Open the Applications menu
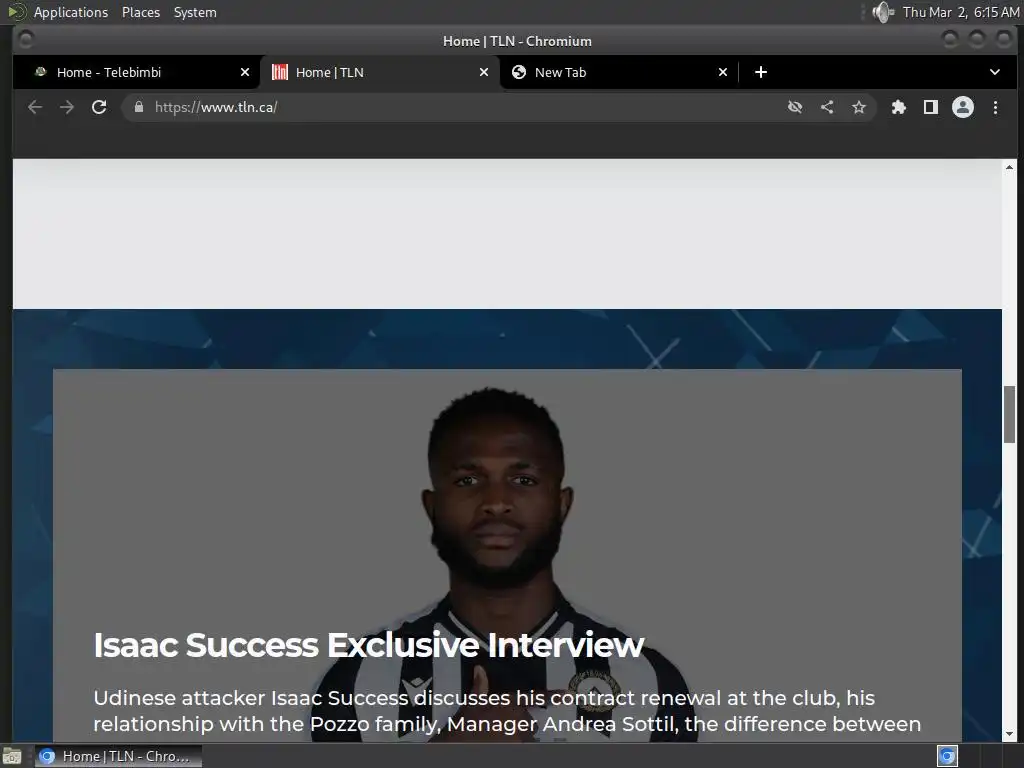The height and width of the screenshot is (768, 1024). click(71, 12)
